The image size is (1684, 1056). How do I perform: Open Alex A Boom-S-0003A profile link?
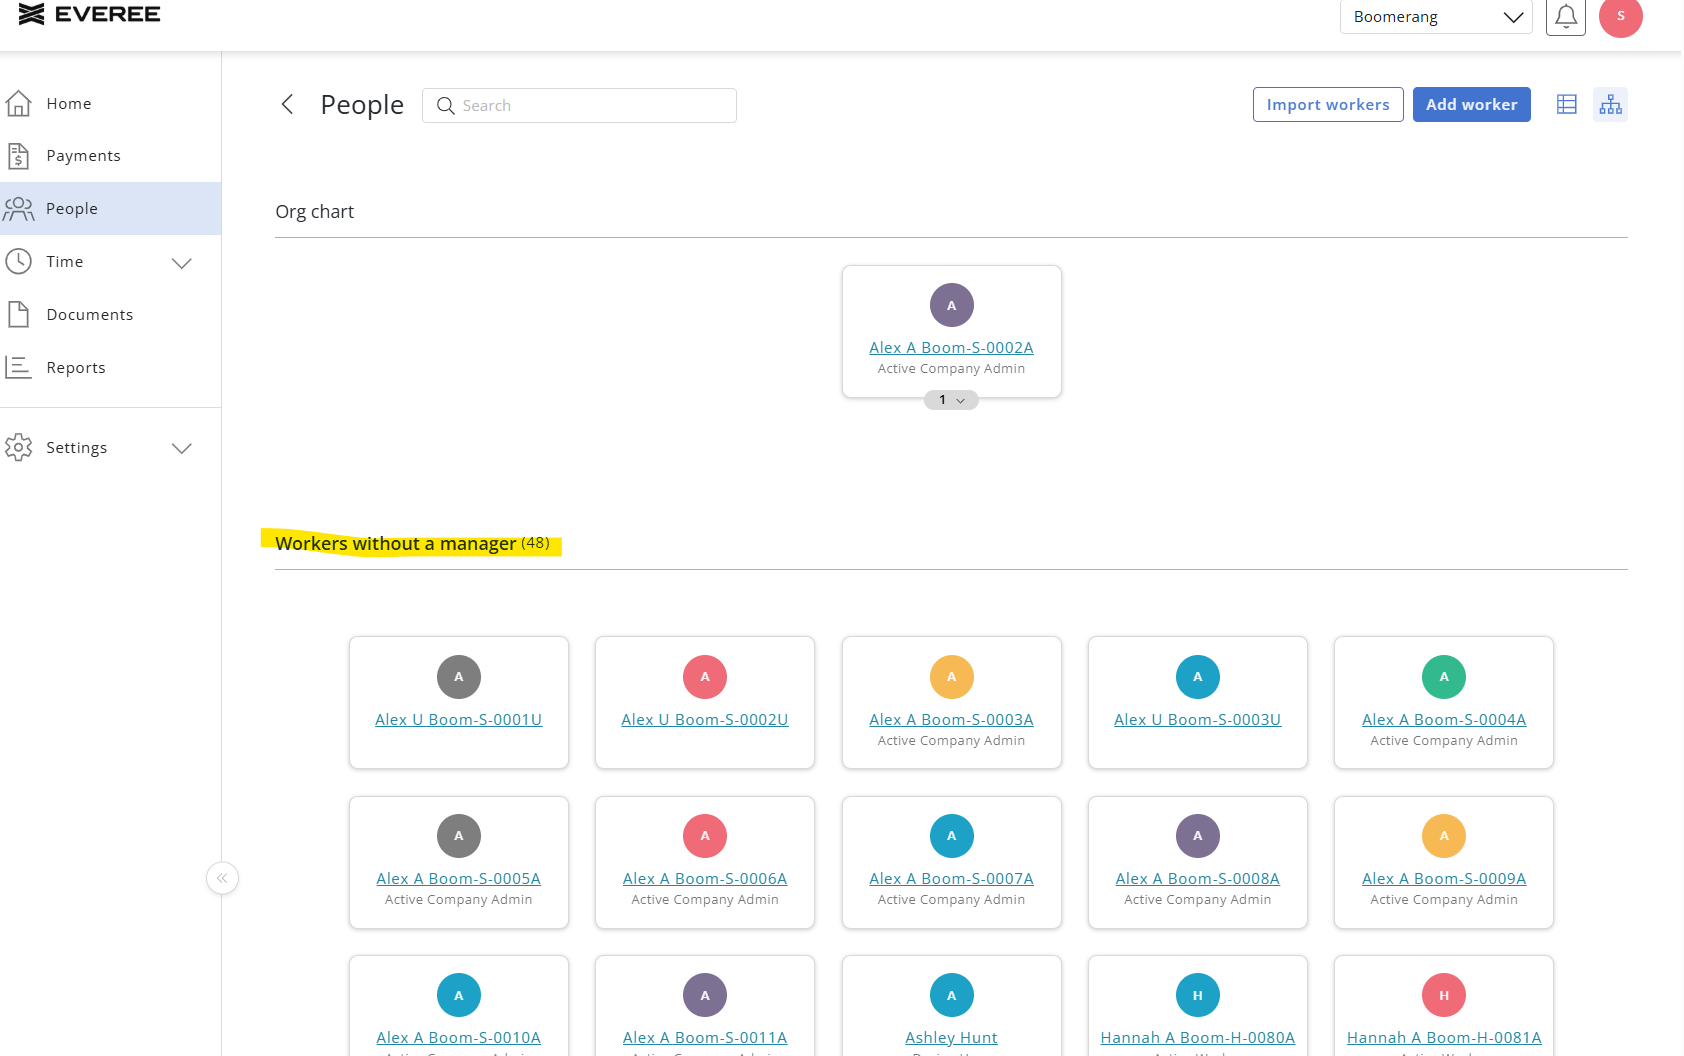(x=951, y=720)
